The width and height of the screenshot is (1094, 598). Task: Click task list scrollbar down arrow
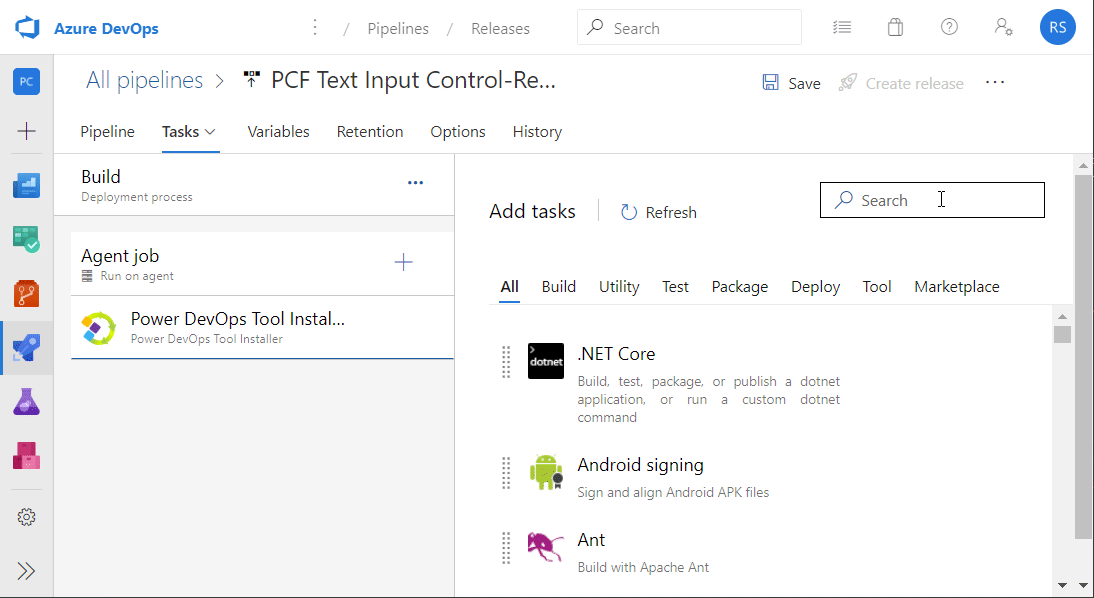[1062, 585]
